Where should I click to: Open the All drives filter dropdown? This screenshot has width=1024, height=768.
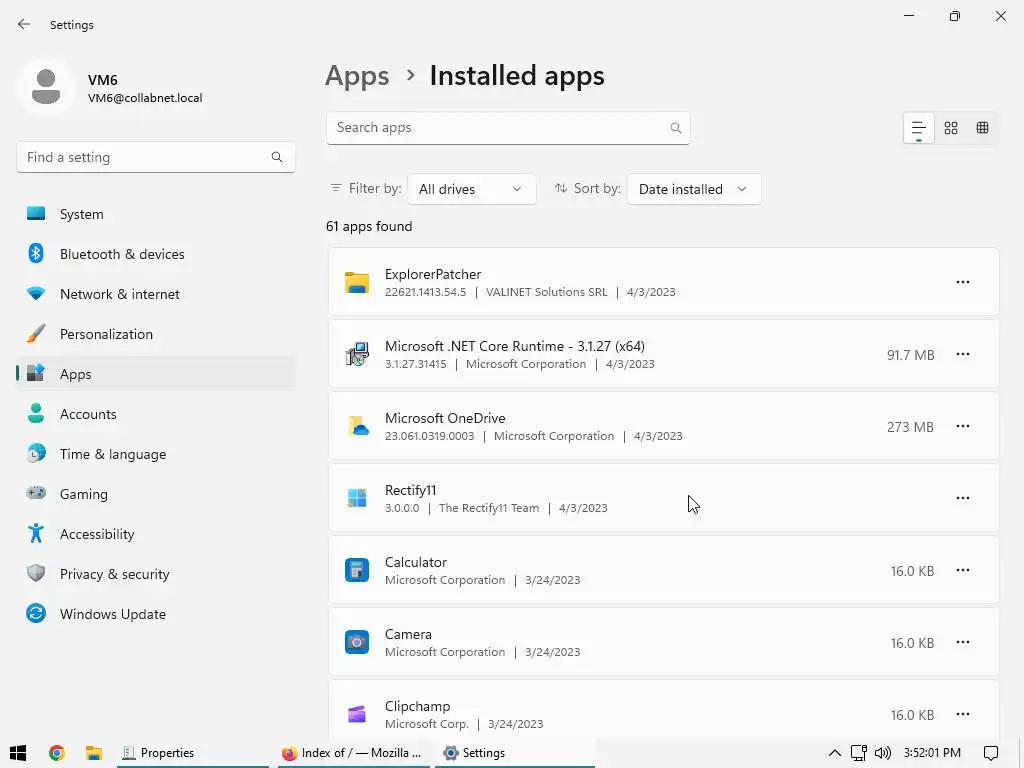tap(471, 189)
